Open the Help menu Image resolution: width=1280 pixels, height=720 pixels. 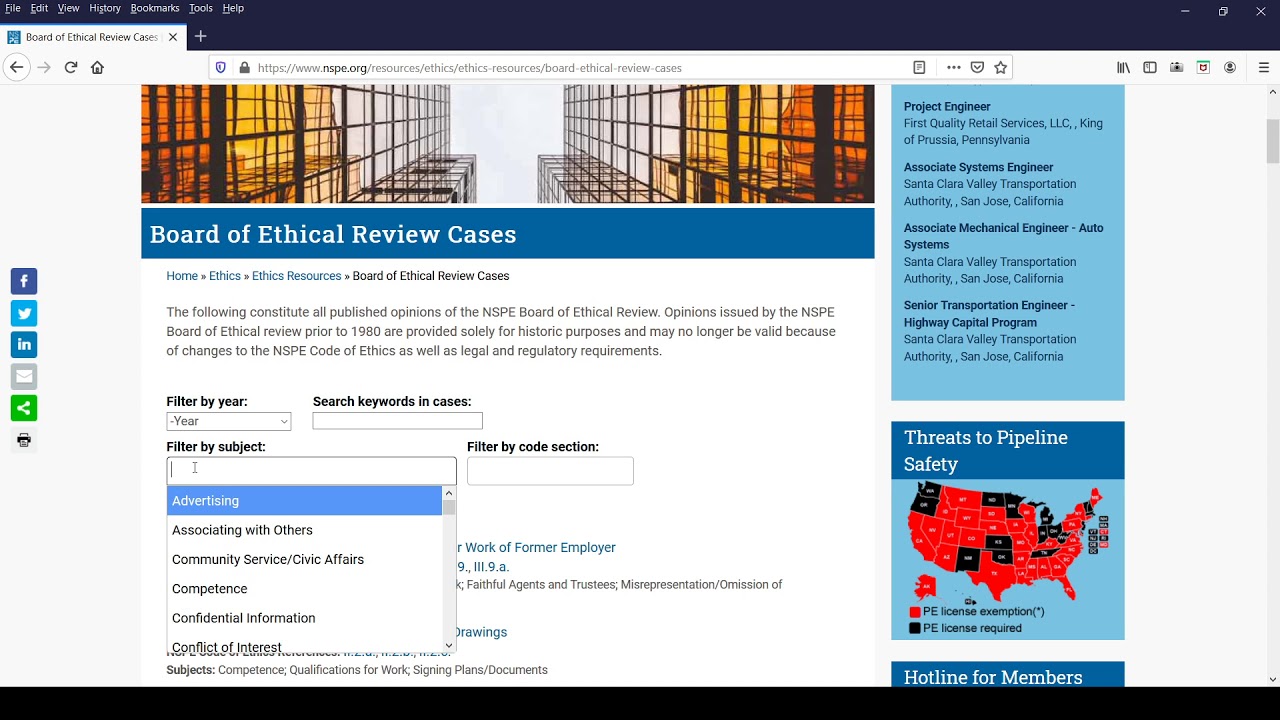[x=233, y=8]
